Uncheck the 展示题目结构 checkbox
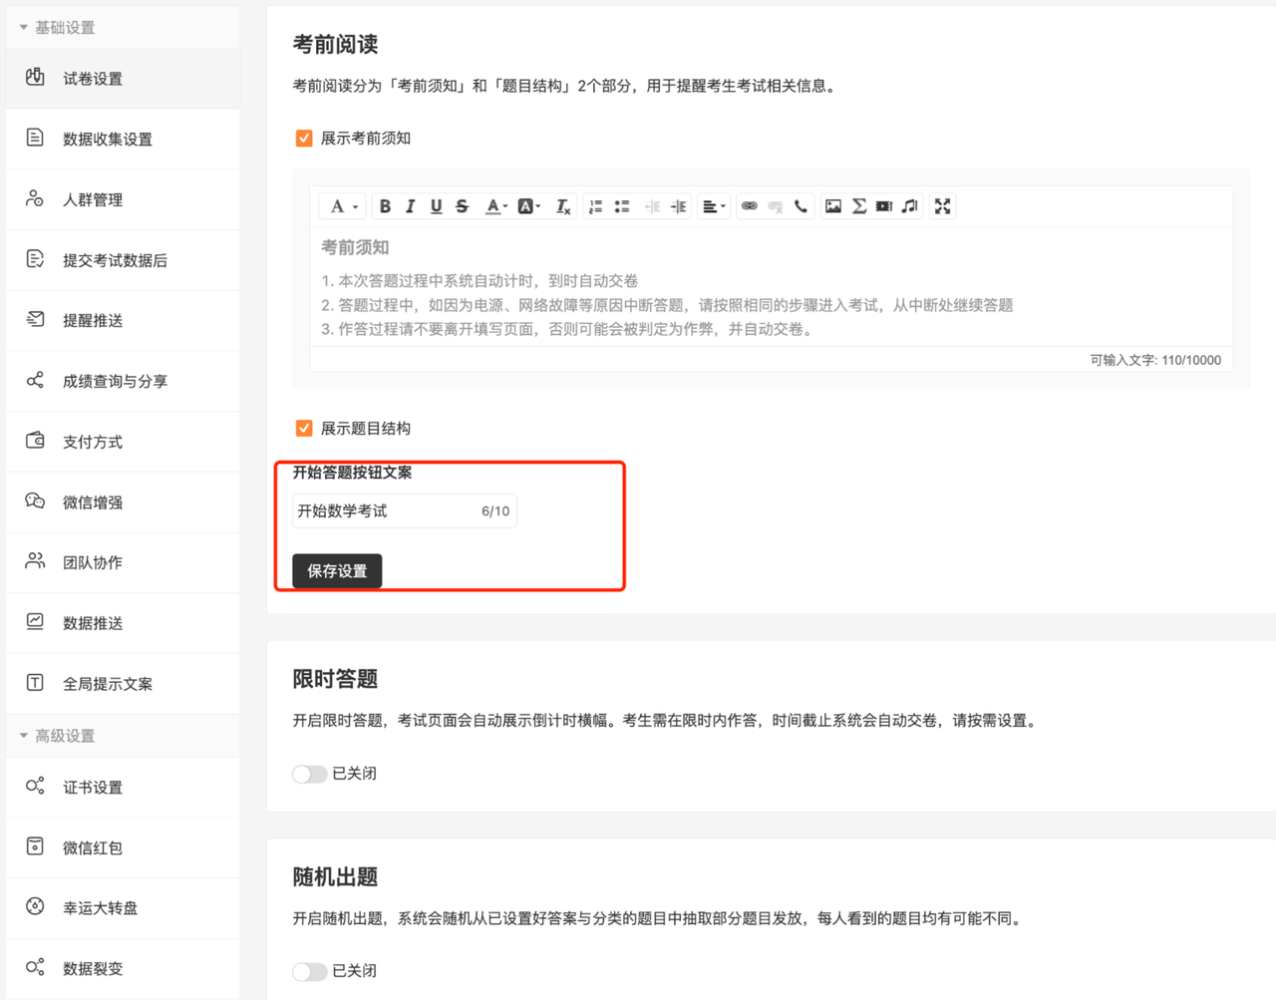 tap(304, 428)
